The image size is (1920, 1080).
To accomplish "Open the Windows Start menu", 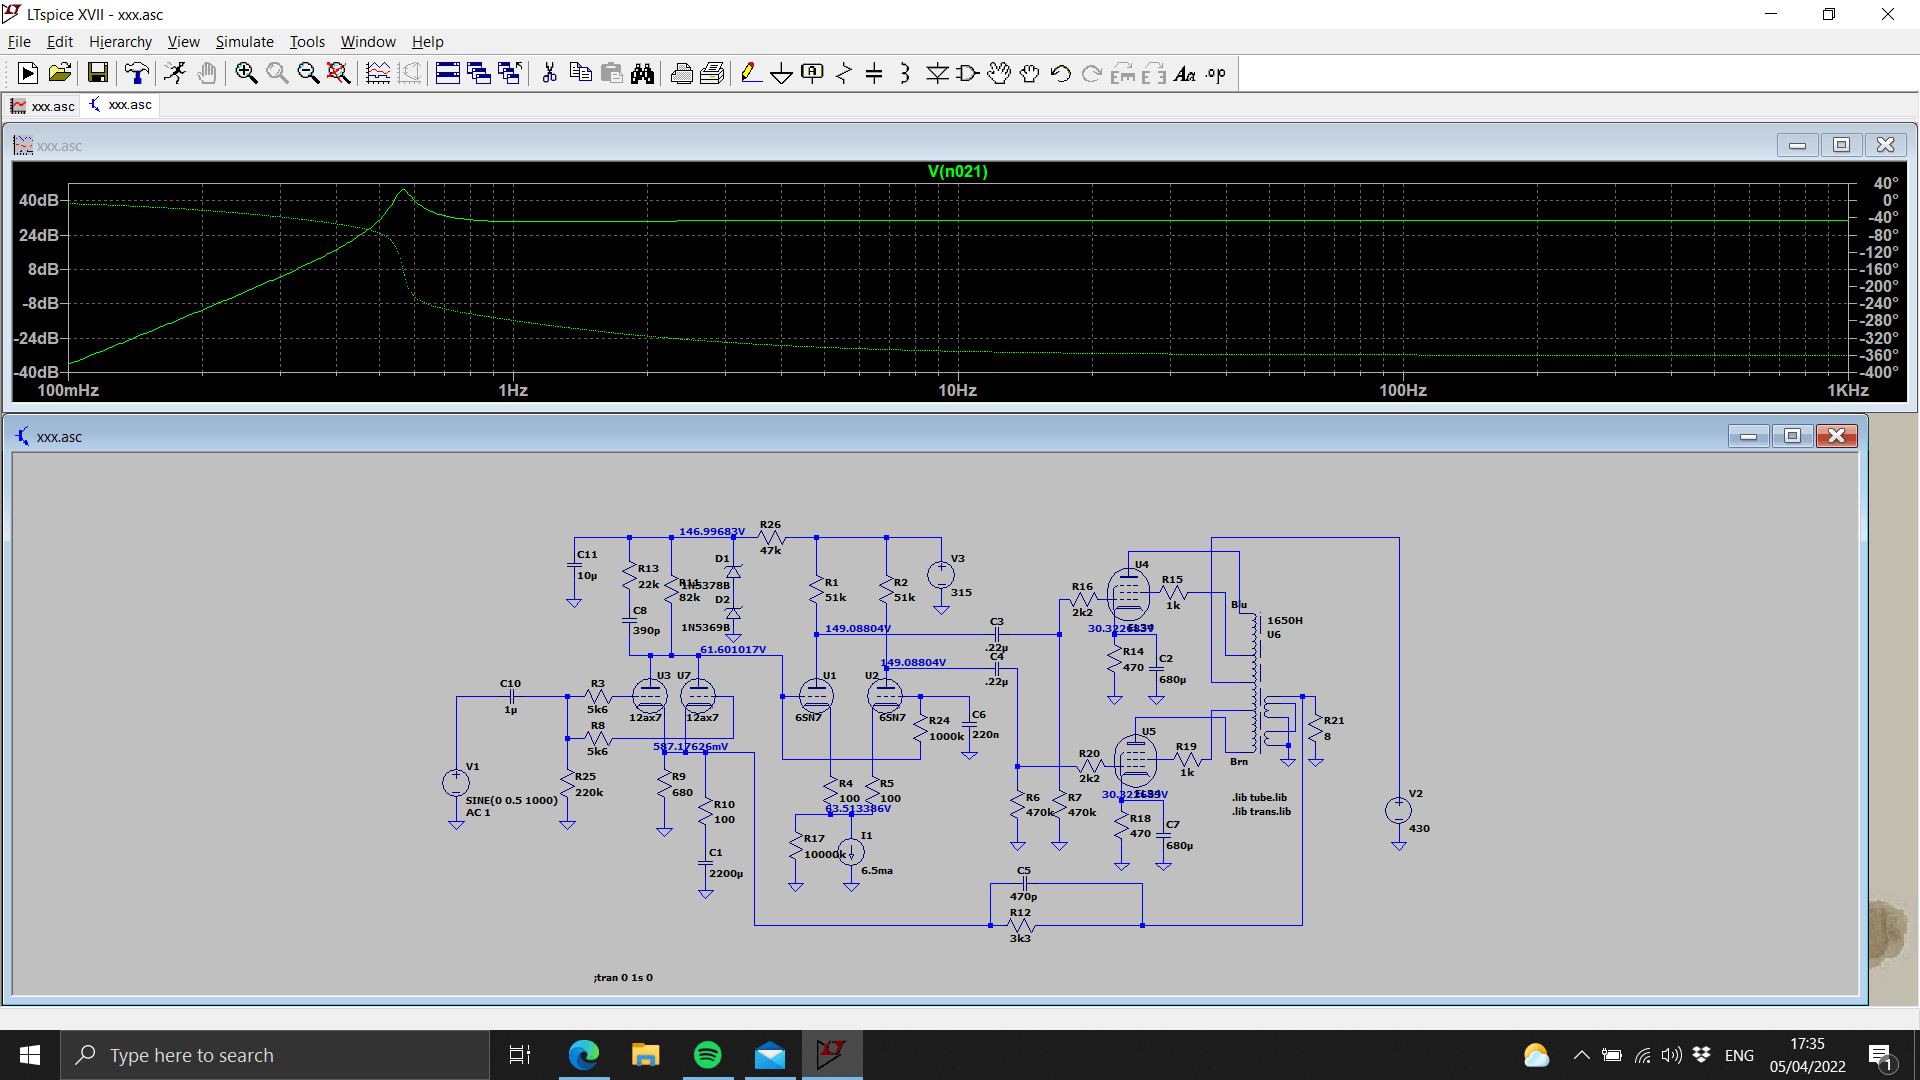I will click(x=30, y=1055).
